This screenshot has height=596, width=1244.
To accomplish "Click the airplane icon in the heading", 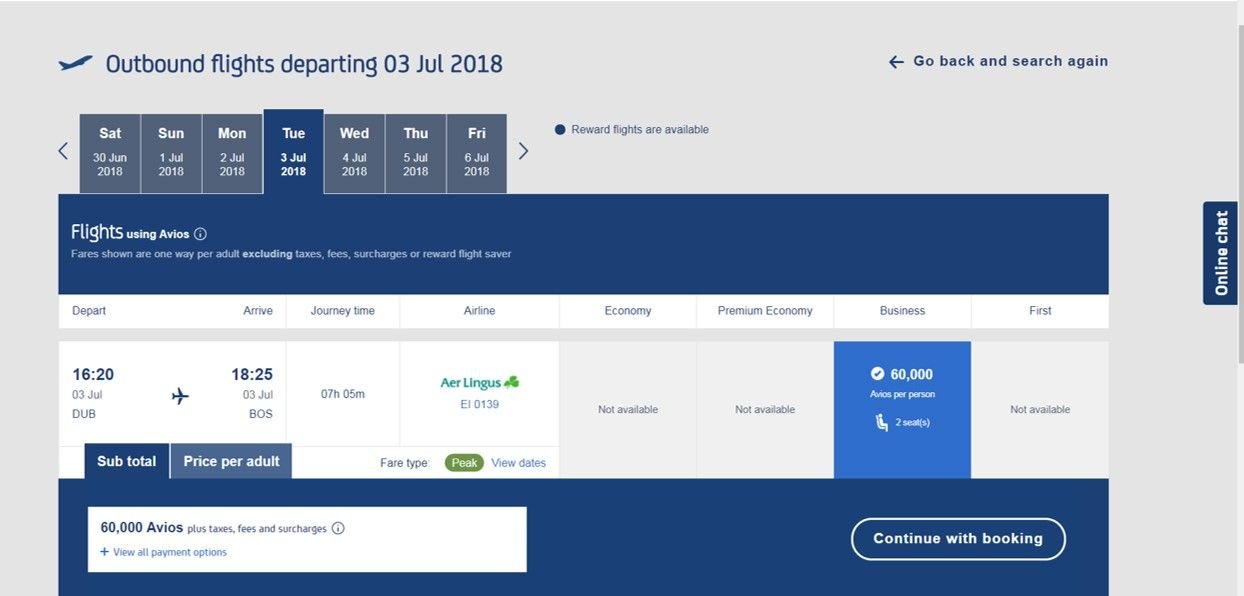I will [x=75, y=64].
